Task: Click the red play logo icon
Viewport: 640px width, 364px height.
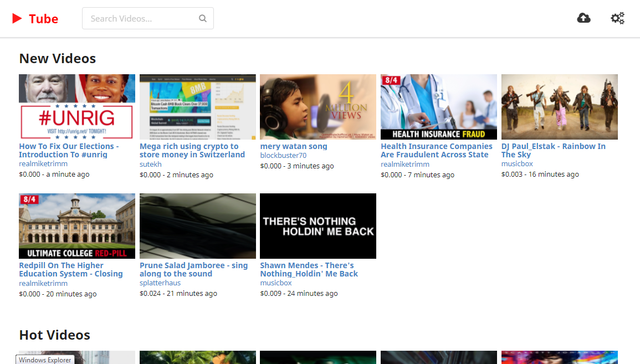Action: [x=17, y=18]
